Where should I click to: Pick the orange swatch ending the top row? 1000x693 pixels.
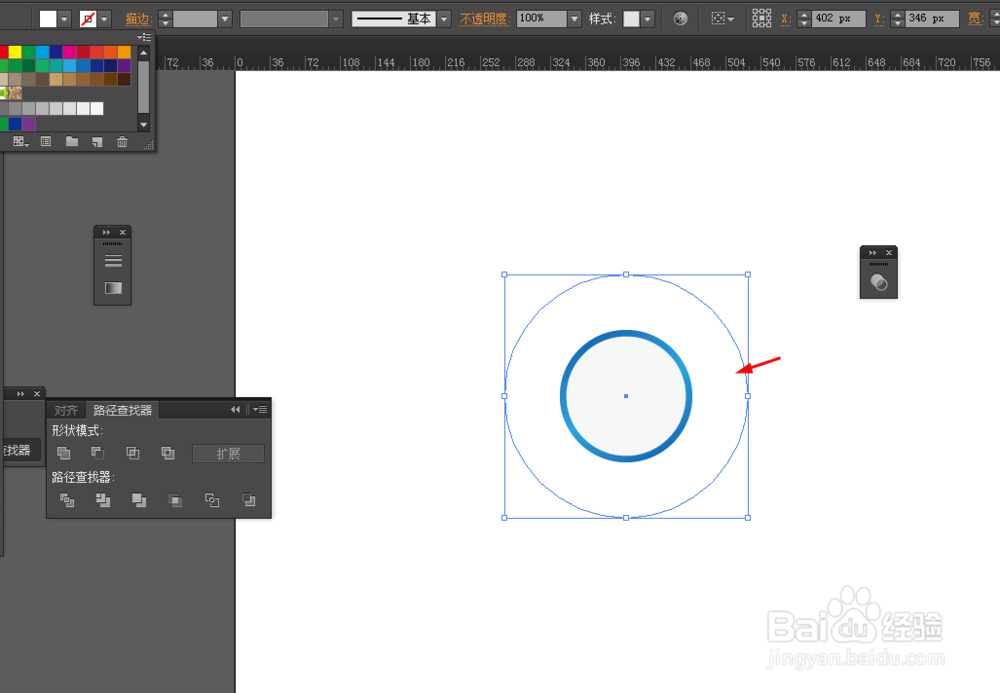click(124, 52)
